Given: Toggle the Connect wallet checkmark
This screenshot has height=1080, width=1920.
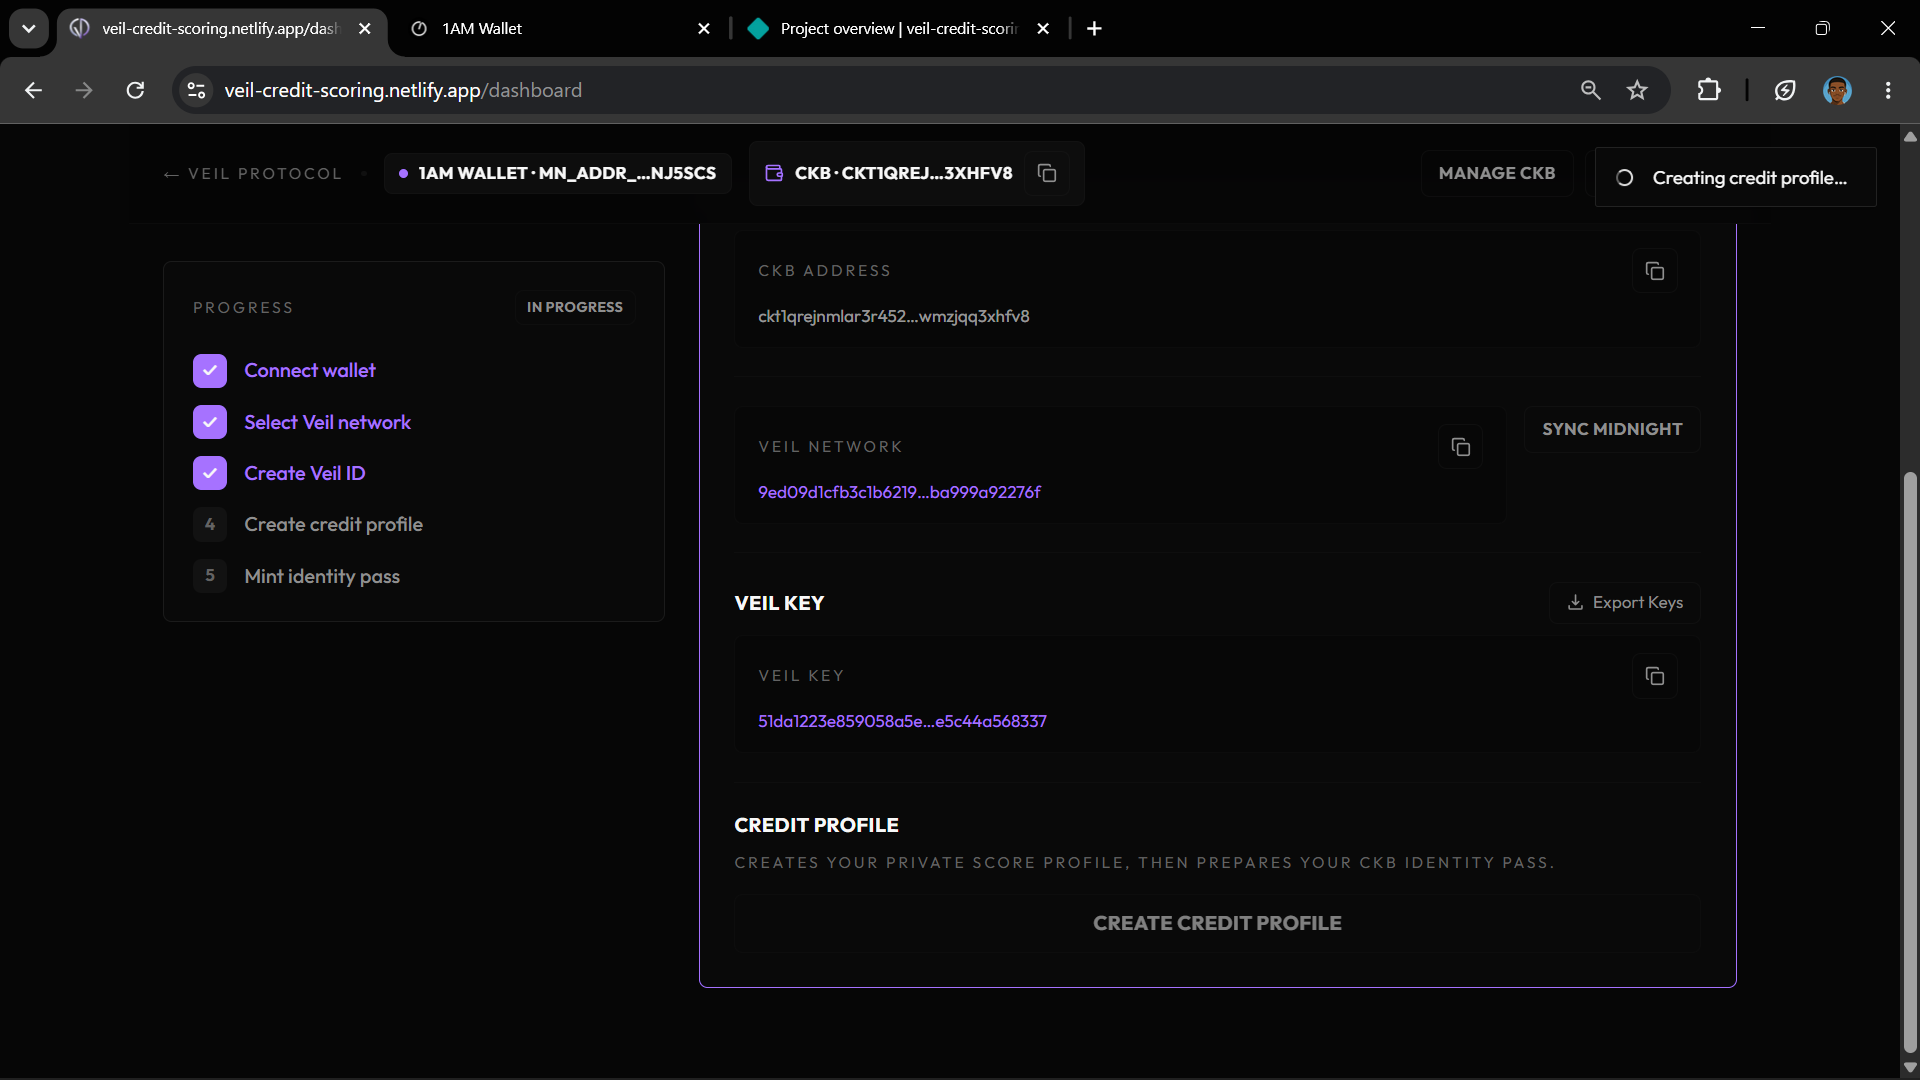Looking at the screenshot, I should coord(210,371).
